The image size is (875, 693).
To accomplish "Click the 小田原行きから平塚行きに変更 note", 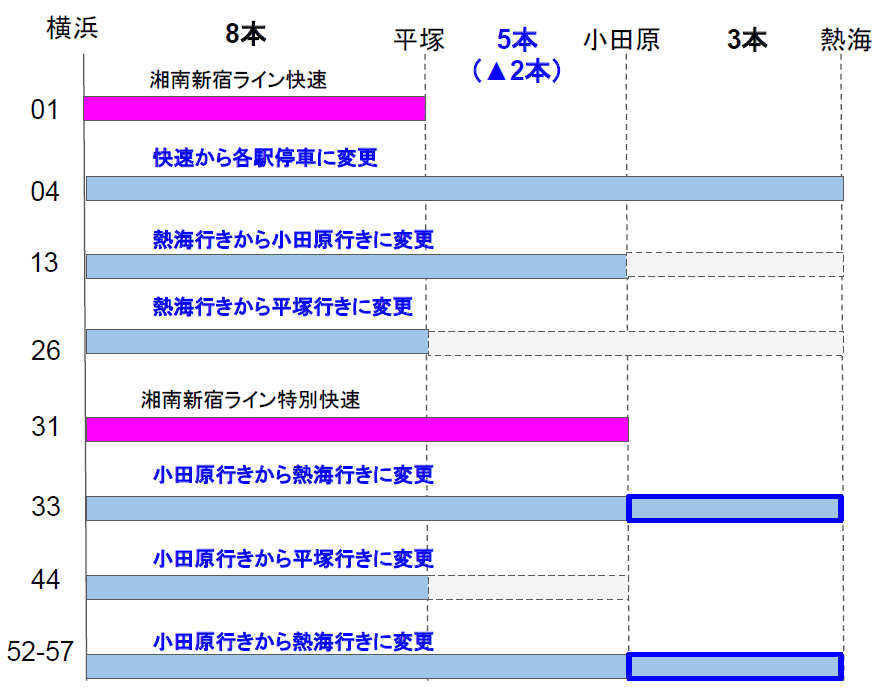I will pos(293,559).
